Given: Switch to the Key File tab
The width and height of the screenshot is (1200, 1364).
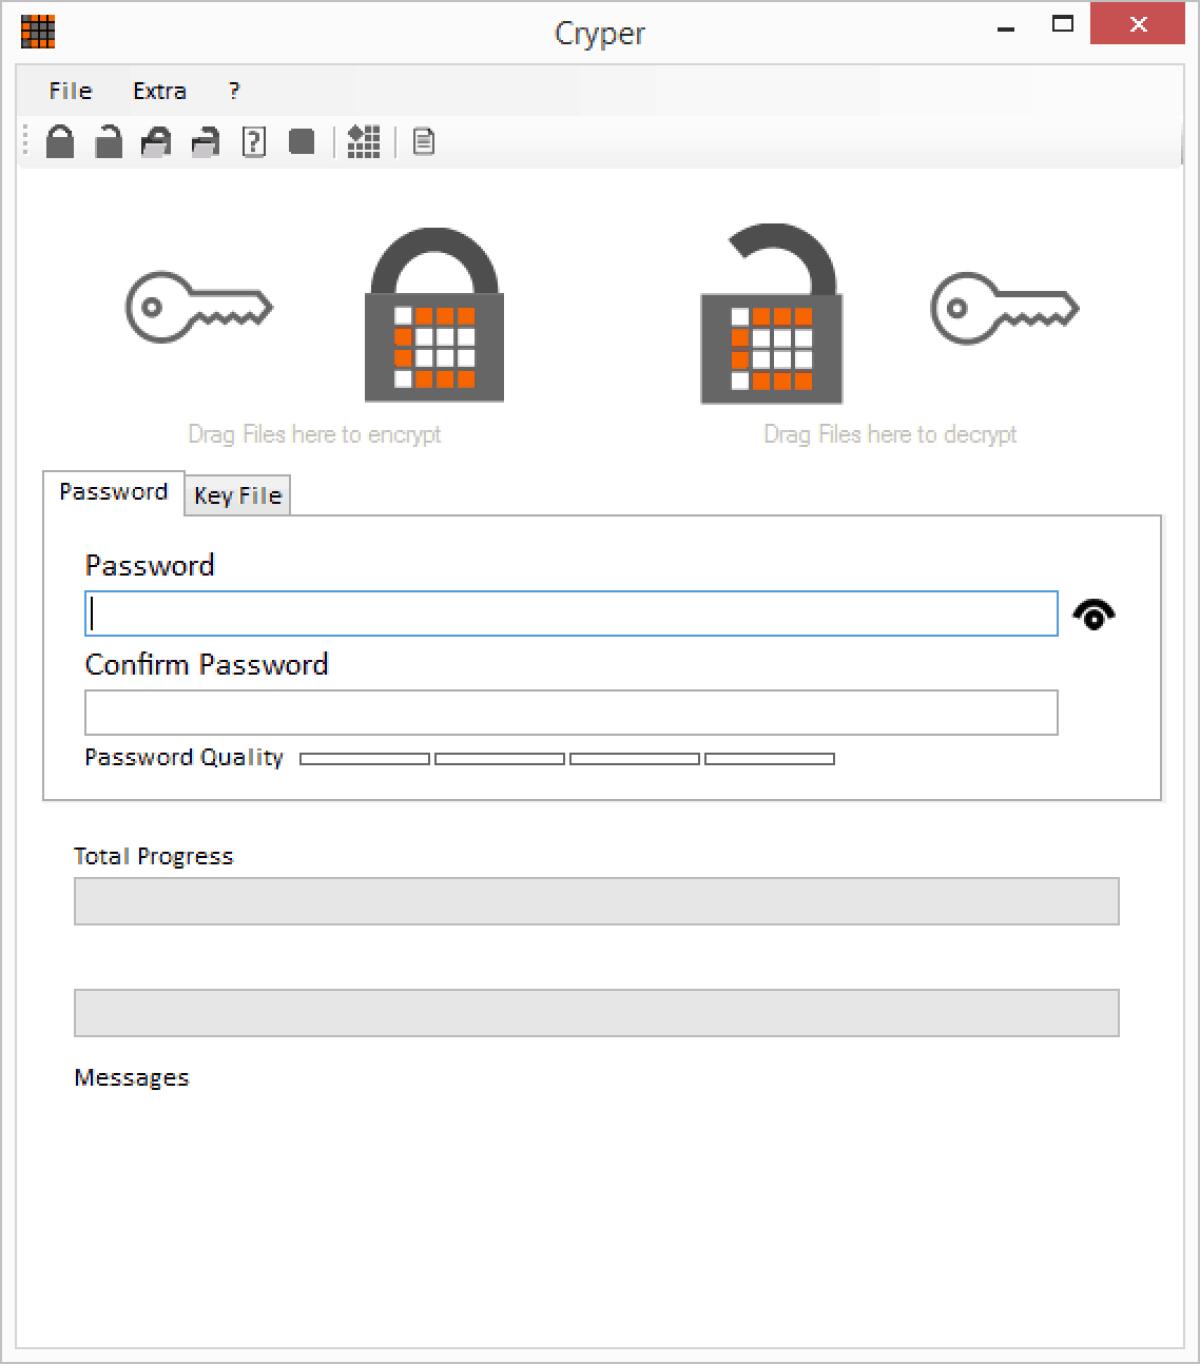Looking at the screenshot, I should pyautogui.click(x=237, y=495).
